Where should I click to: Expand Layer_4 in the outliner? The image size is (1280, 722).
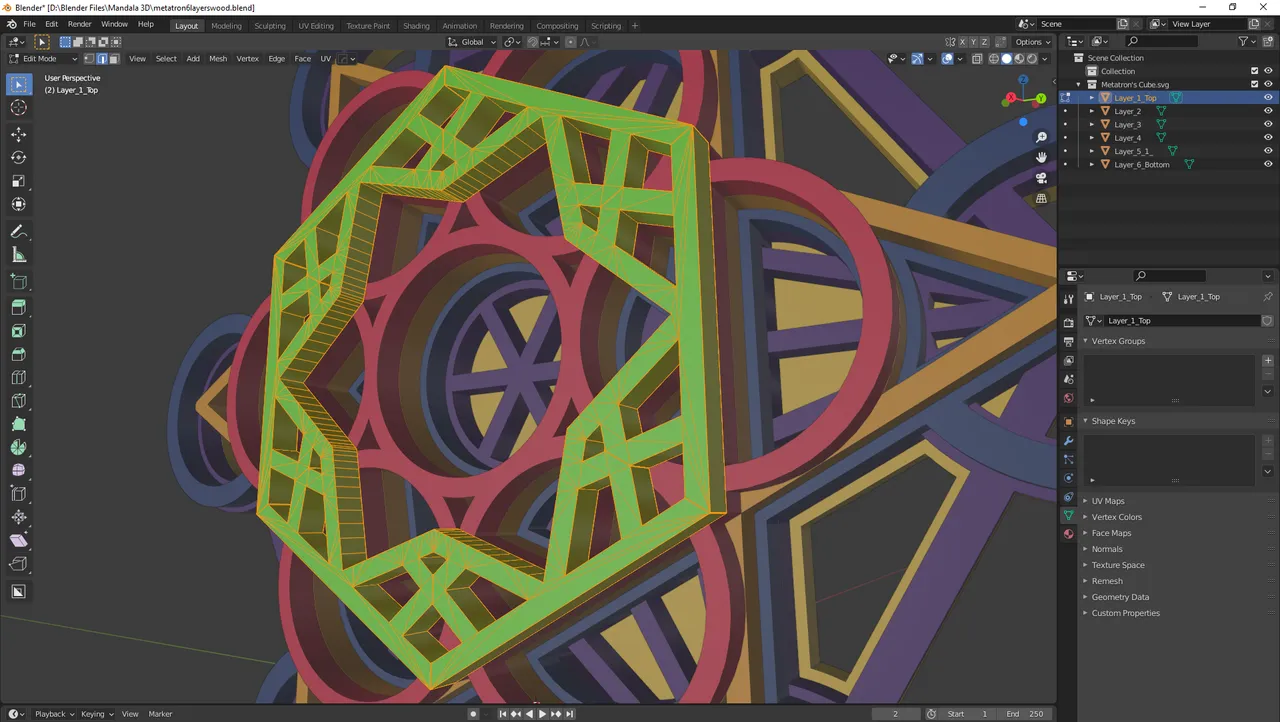pyautogui.click(x=1092, y=138)
